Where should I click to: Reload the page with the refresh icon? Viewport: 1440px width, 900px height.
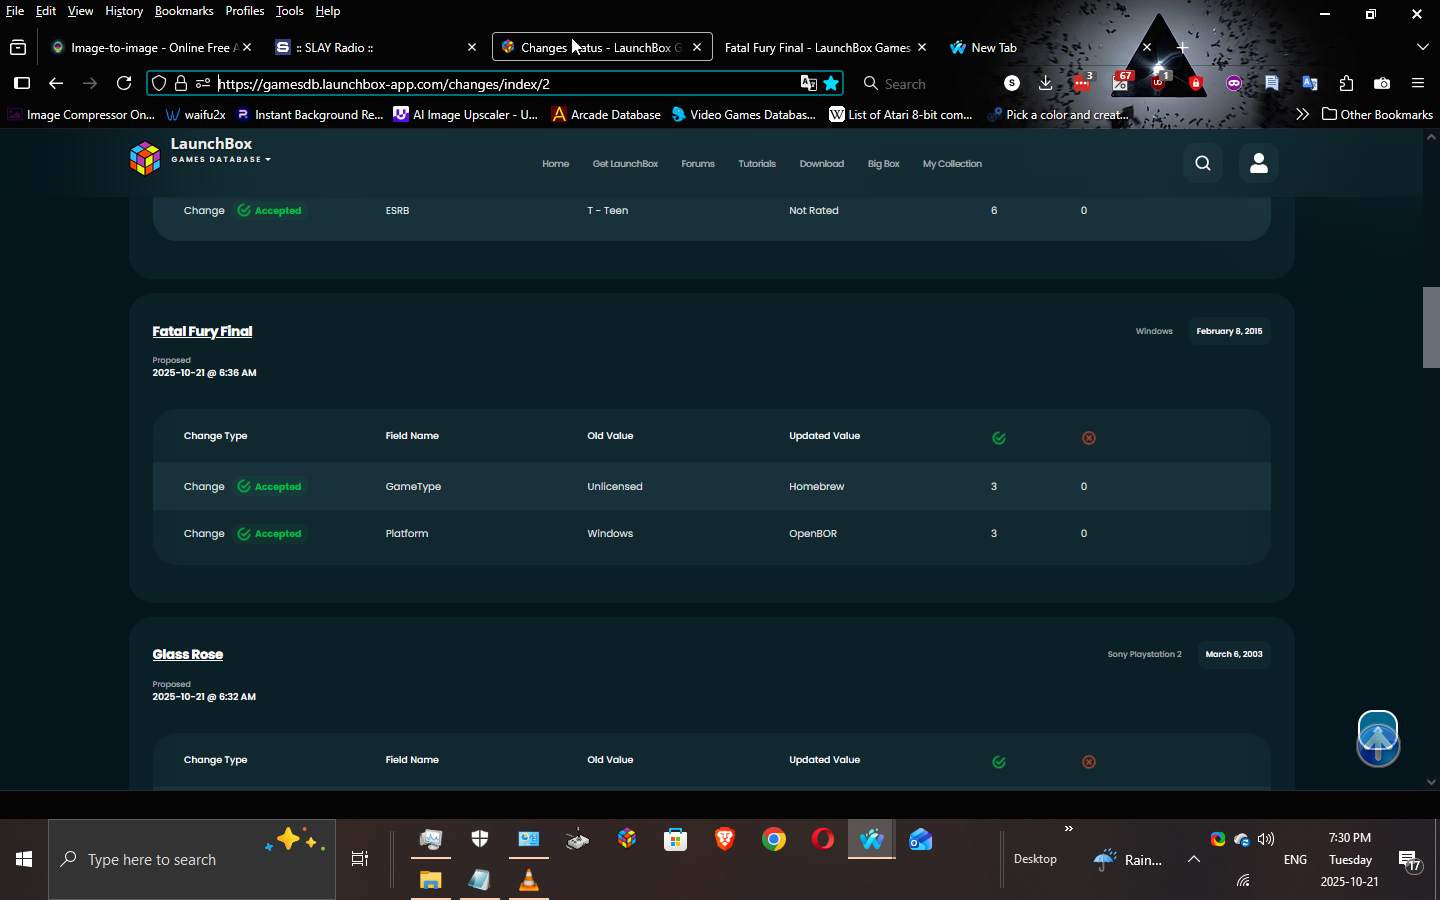click(x=124, y=84)
